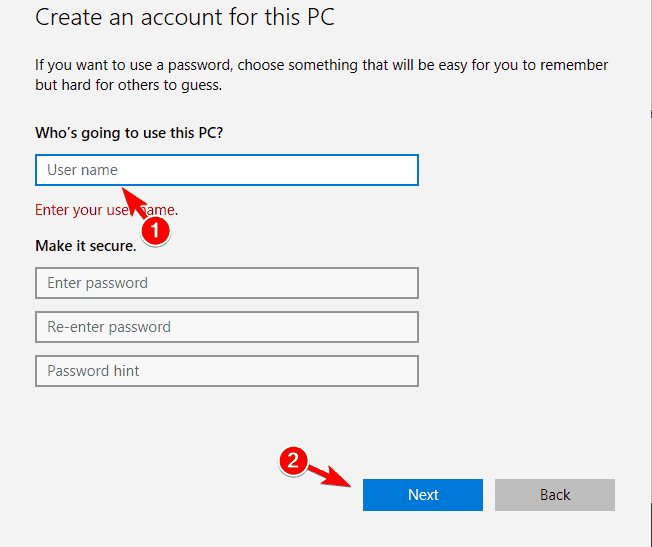
Task: Click the red 'Enter your user name.' error message
Action: coord(106,210)
